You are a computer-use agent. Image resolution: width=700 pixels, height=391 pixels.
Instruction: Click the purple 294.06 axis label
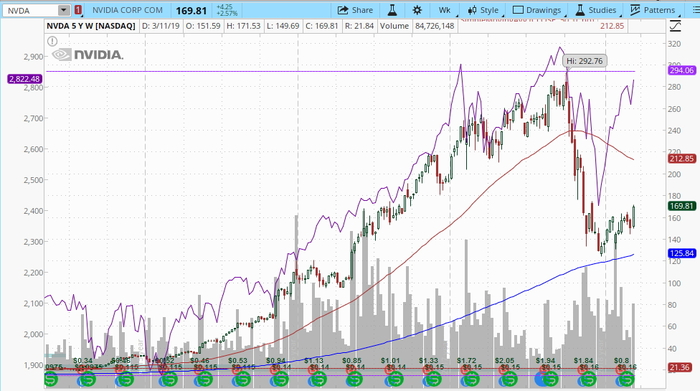click(x=682, y=70)
